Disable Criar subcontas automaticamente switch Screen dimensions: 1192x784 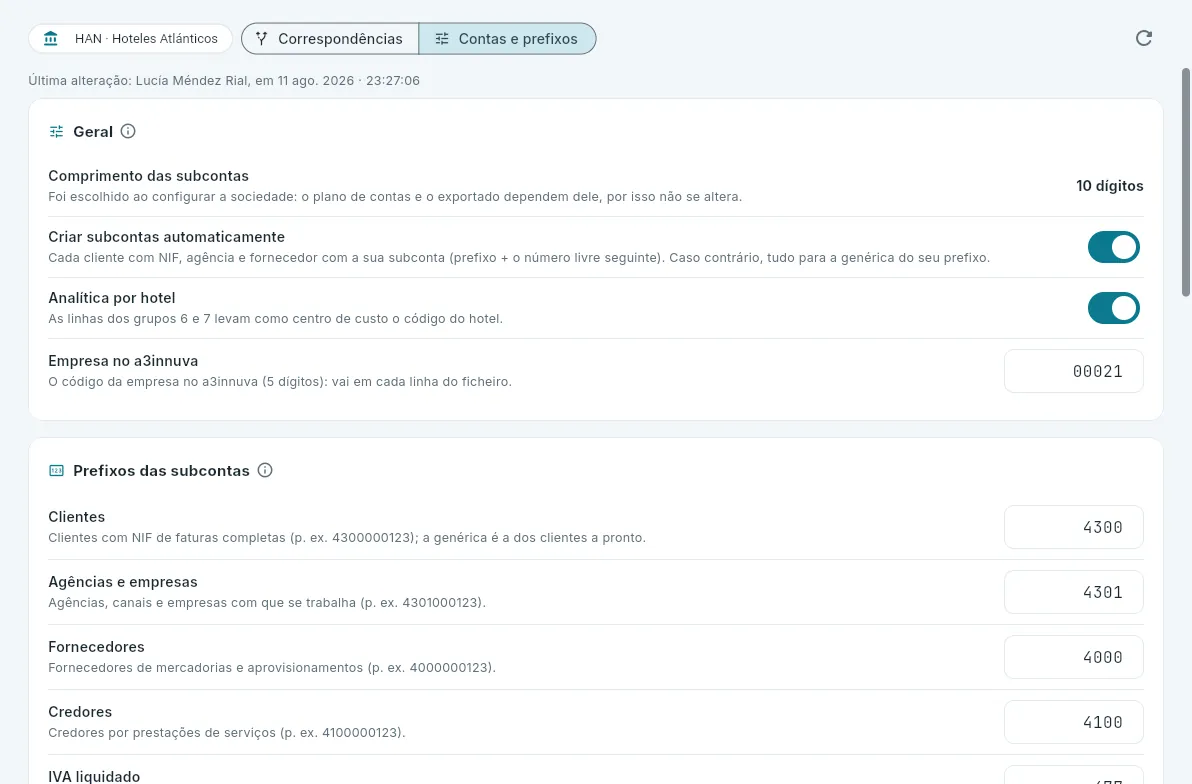coord(1114,247)
